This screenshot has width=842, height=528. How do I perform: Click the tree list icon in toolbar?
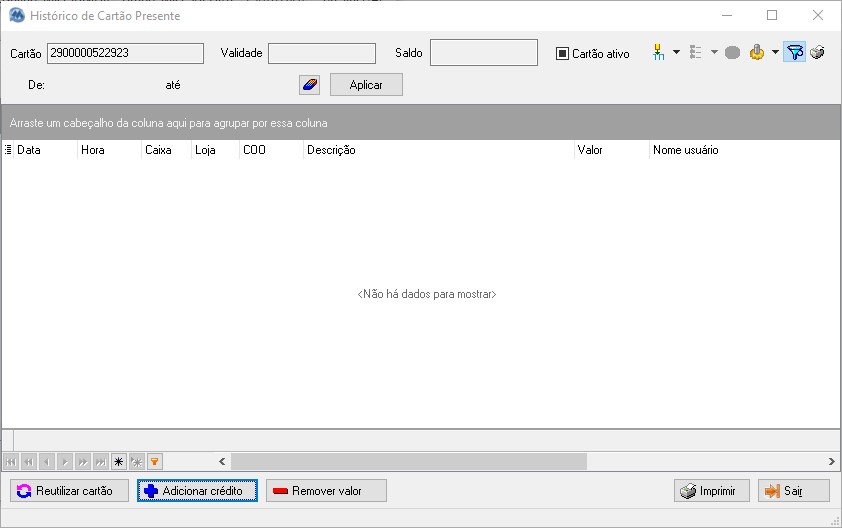695,53
